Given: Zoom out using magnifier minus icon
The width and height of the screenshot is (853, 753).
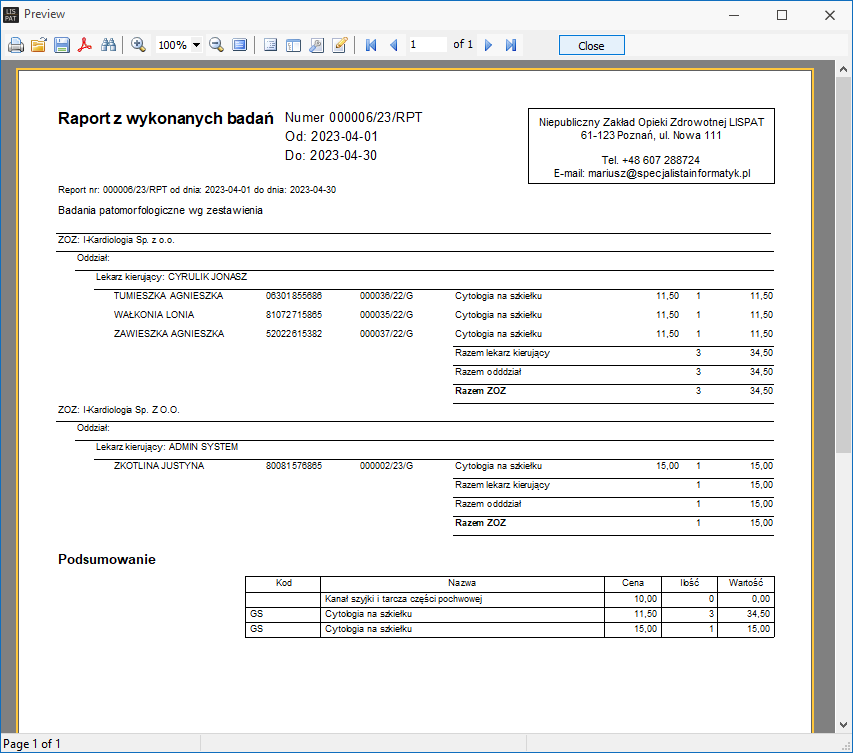Looking at the screenshot, I should tap(216, 45).
